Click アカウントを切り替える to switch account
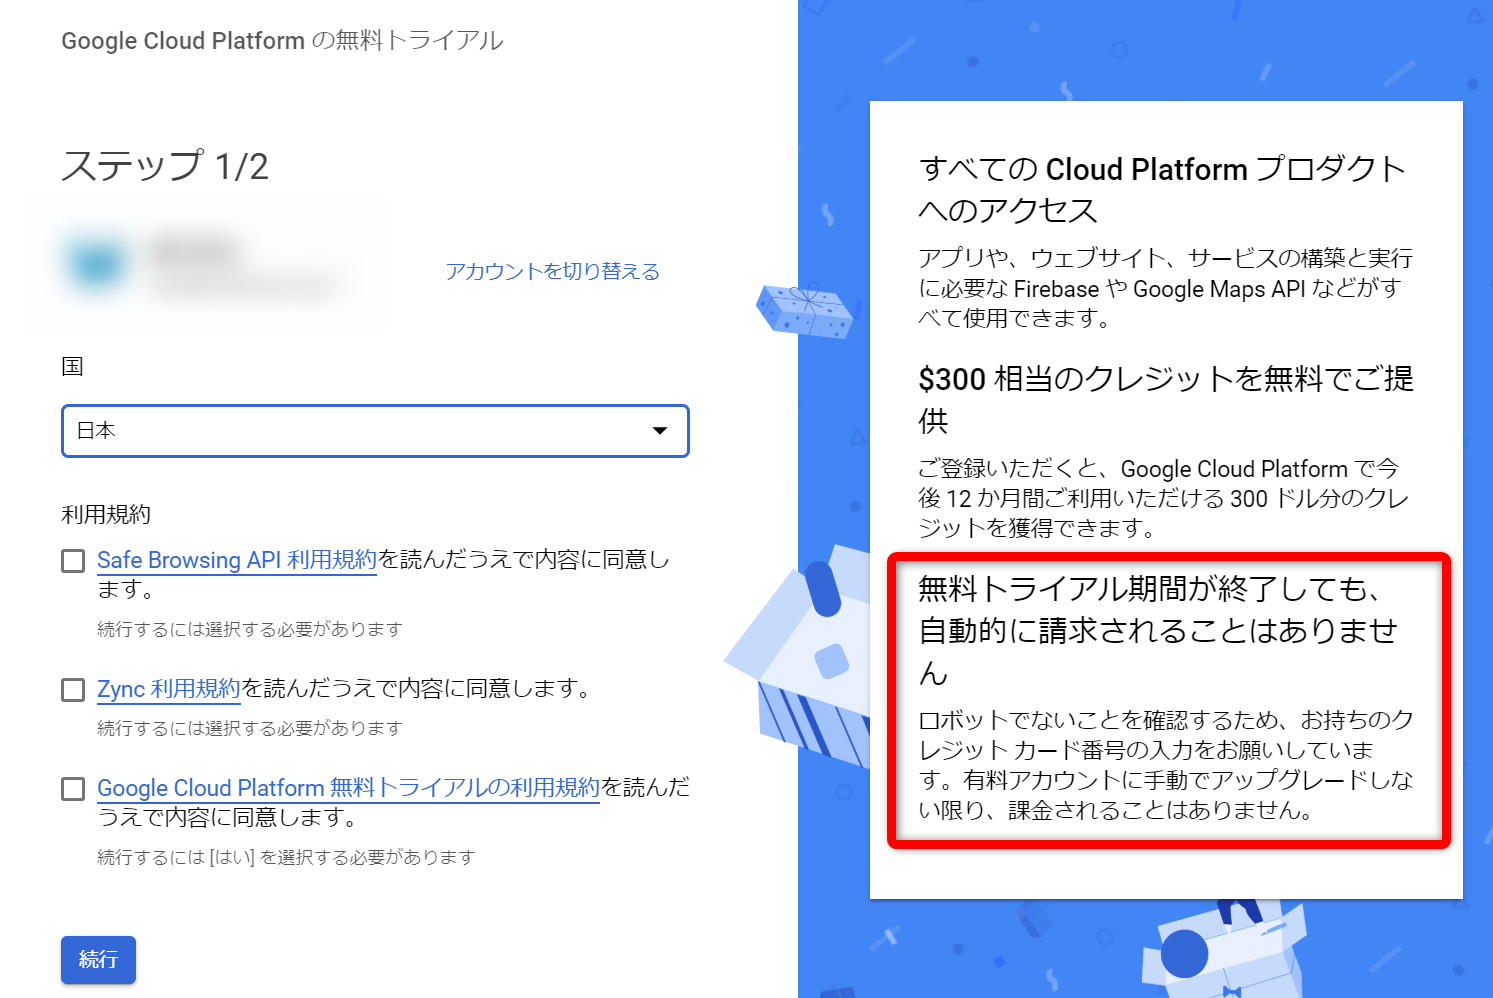The image size is (1493, 998). [552, 271]
